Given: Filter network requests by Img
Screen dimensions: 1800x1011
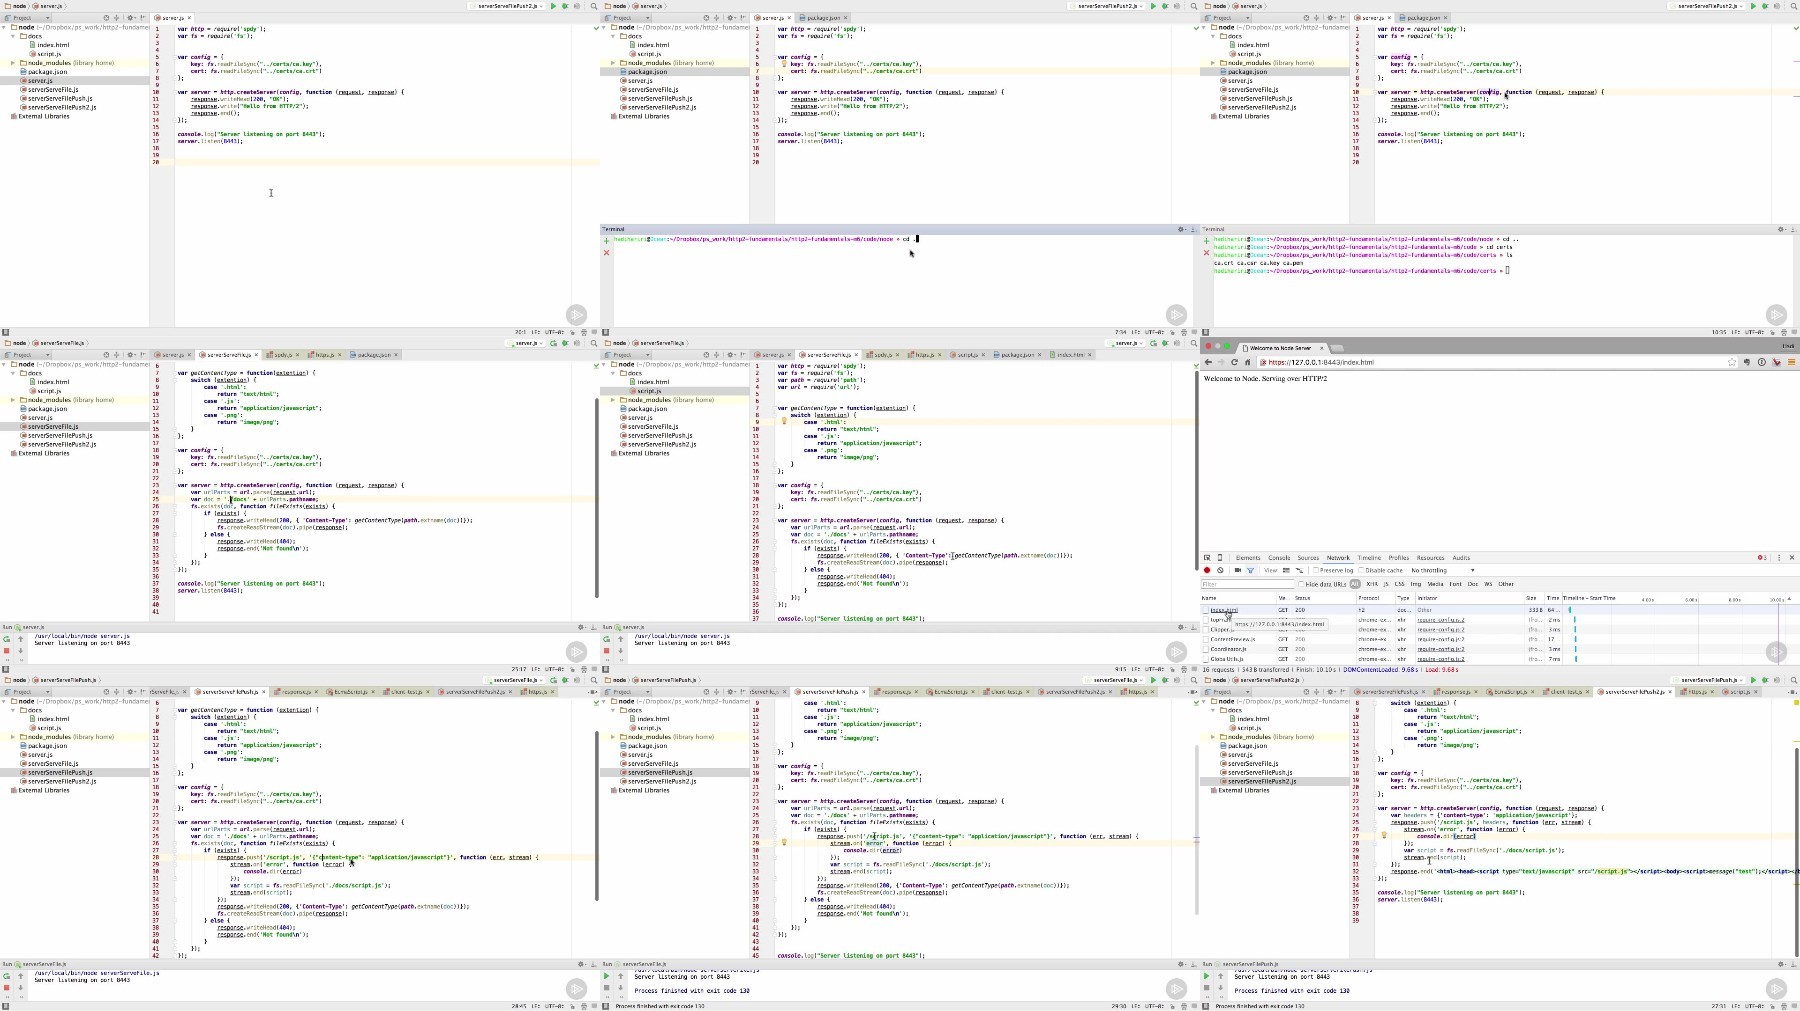Looking at the screenshot, I should tap(1415, 584).
